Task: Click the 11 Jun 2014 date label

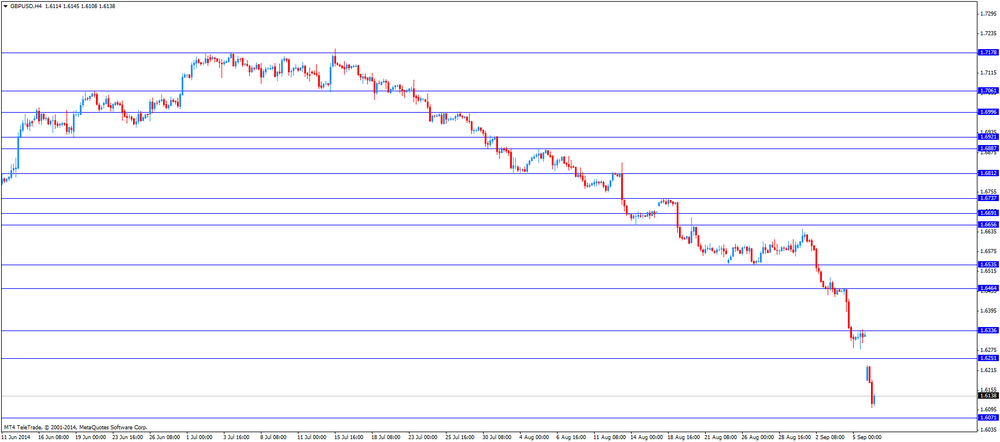Action: coord(17,438)
